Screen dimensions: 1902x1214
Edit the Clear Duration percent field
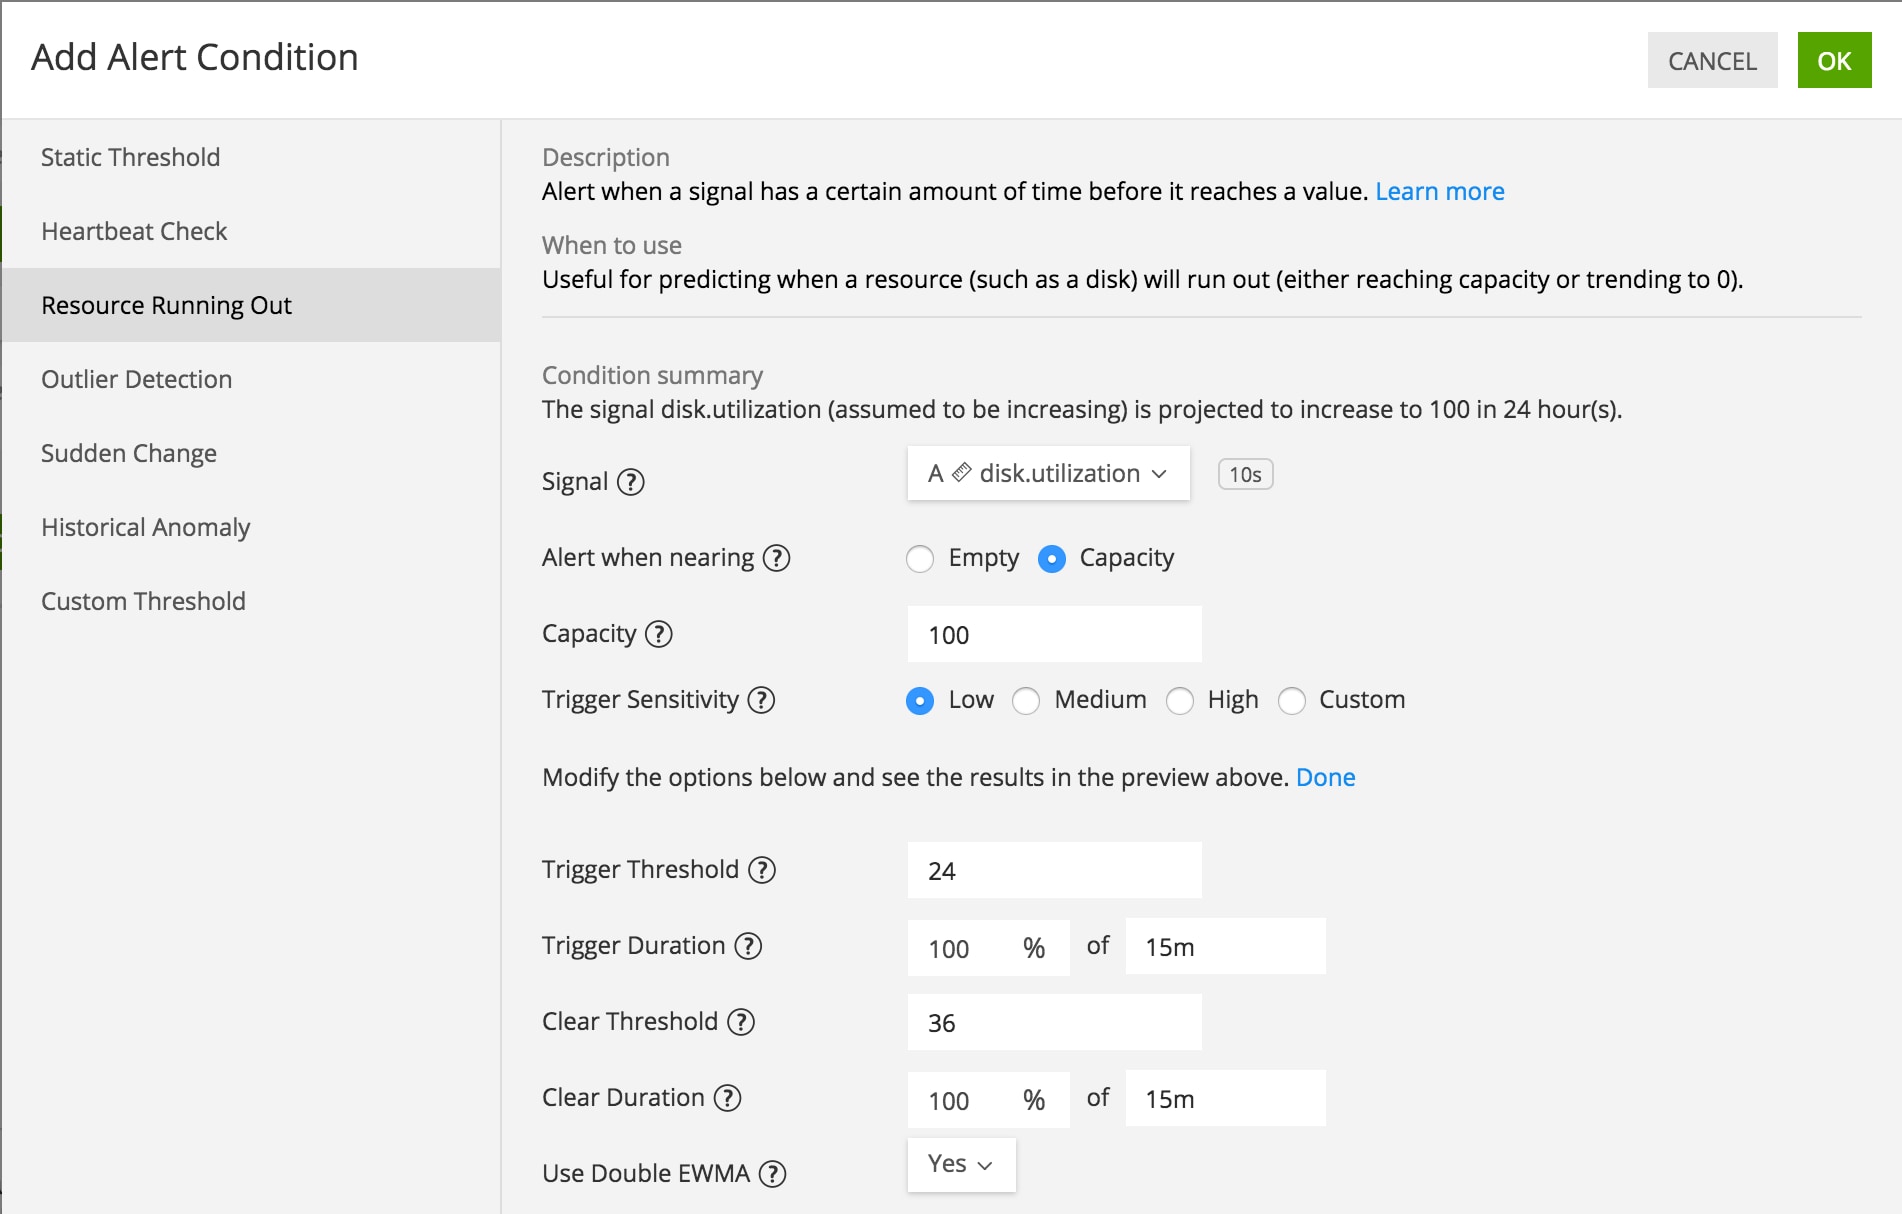988,1100
